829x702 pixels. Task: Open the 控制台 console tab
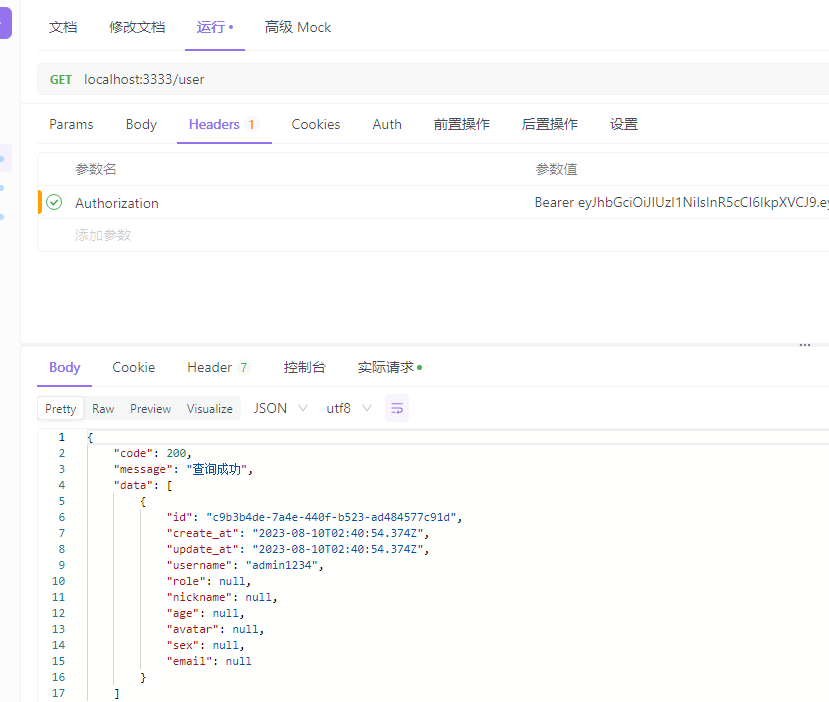305,367
